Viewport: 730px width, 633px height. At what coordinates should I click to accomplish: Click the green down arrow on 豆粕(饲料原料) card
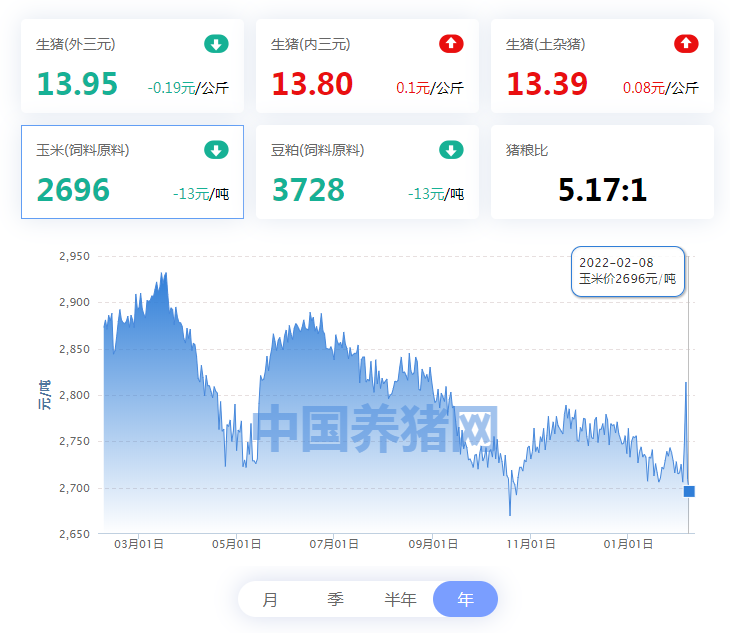pos(451,150)
